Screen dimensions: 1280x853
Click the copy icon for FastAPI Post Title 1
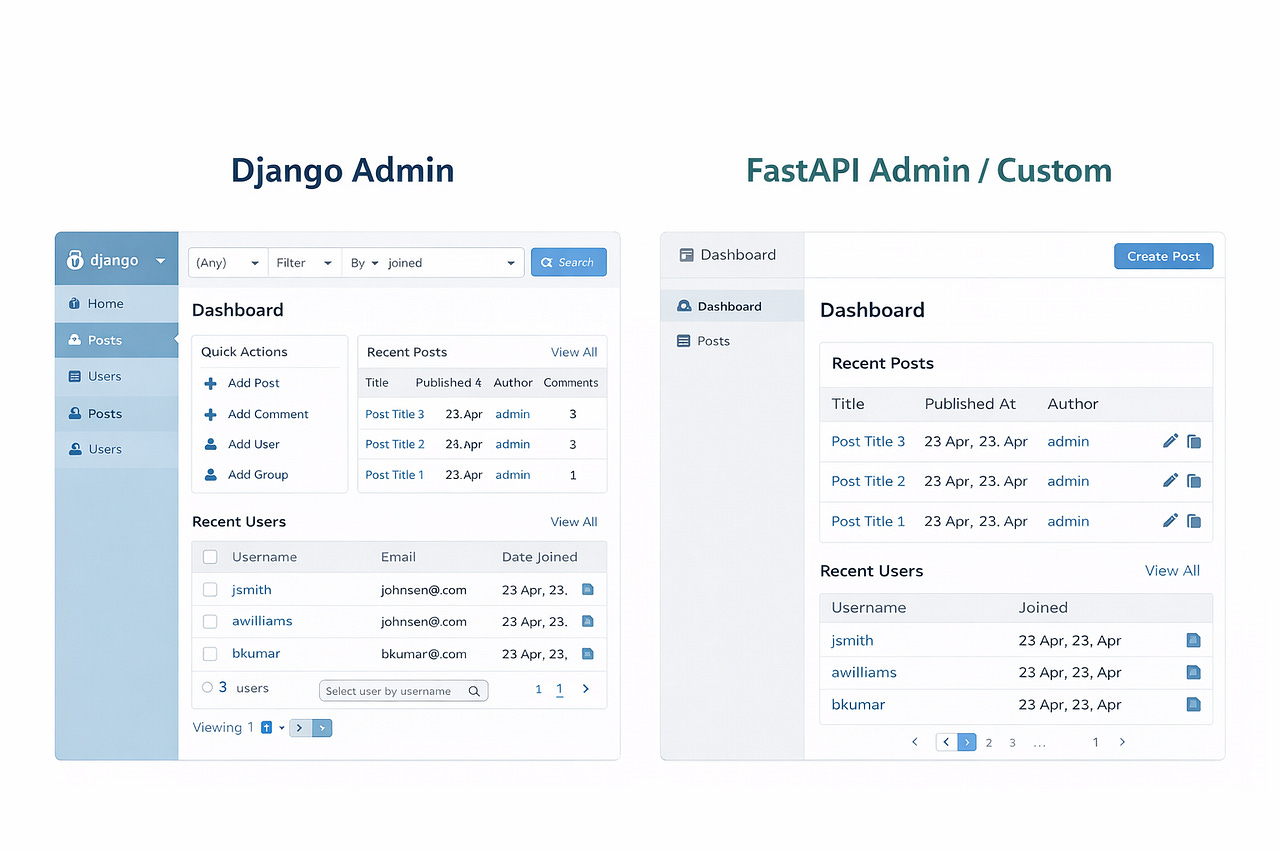point(1194,521)
